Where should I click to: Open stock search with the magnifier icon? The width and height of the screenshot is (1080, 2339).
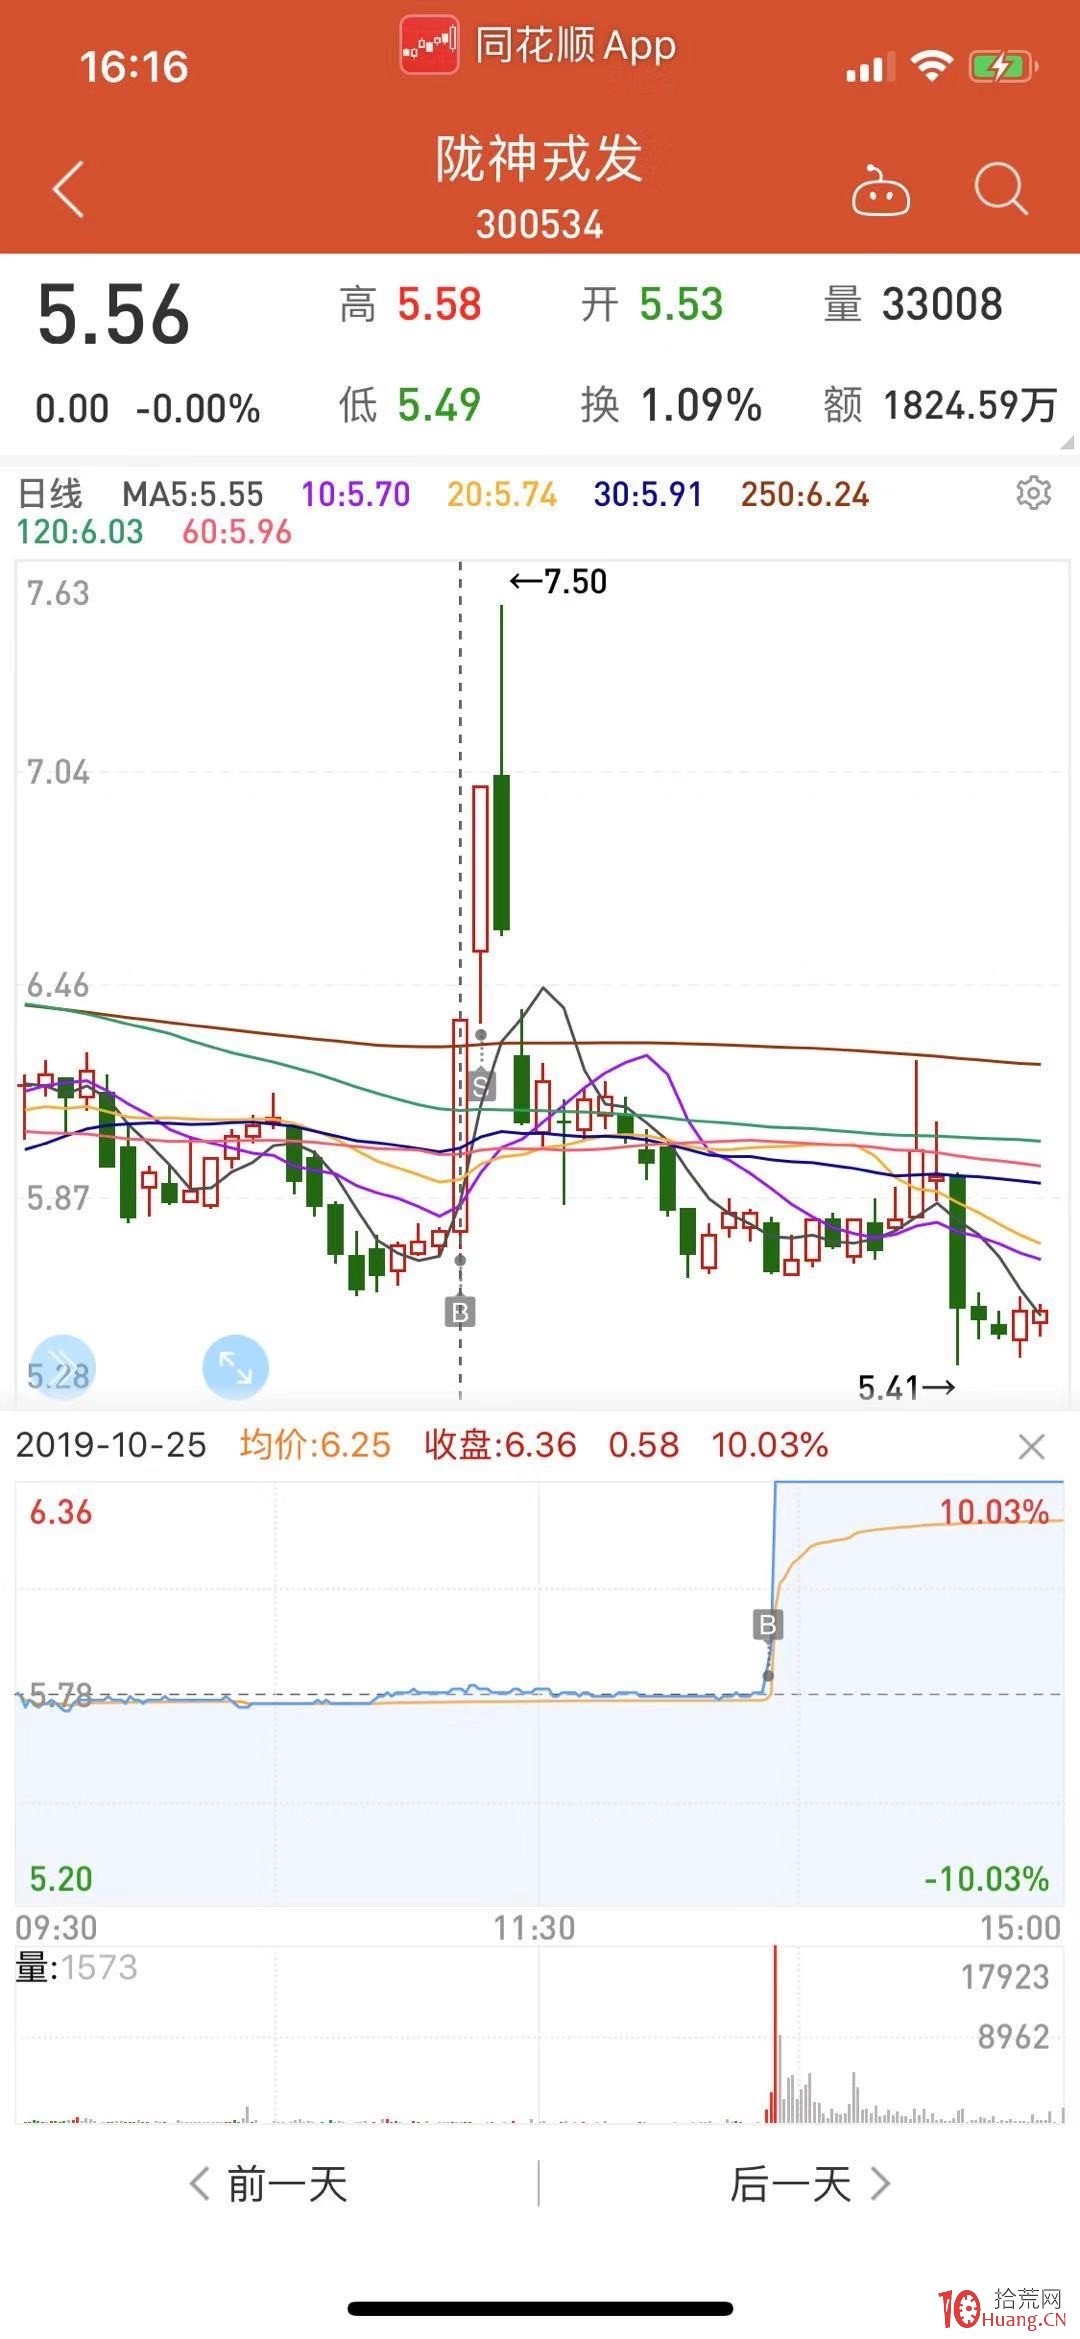pos(1001,188)
